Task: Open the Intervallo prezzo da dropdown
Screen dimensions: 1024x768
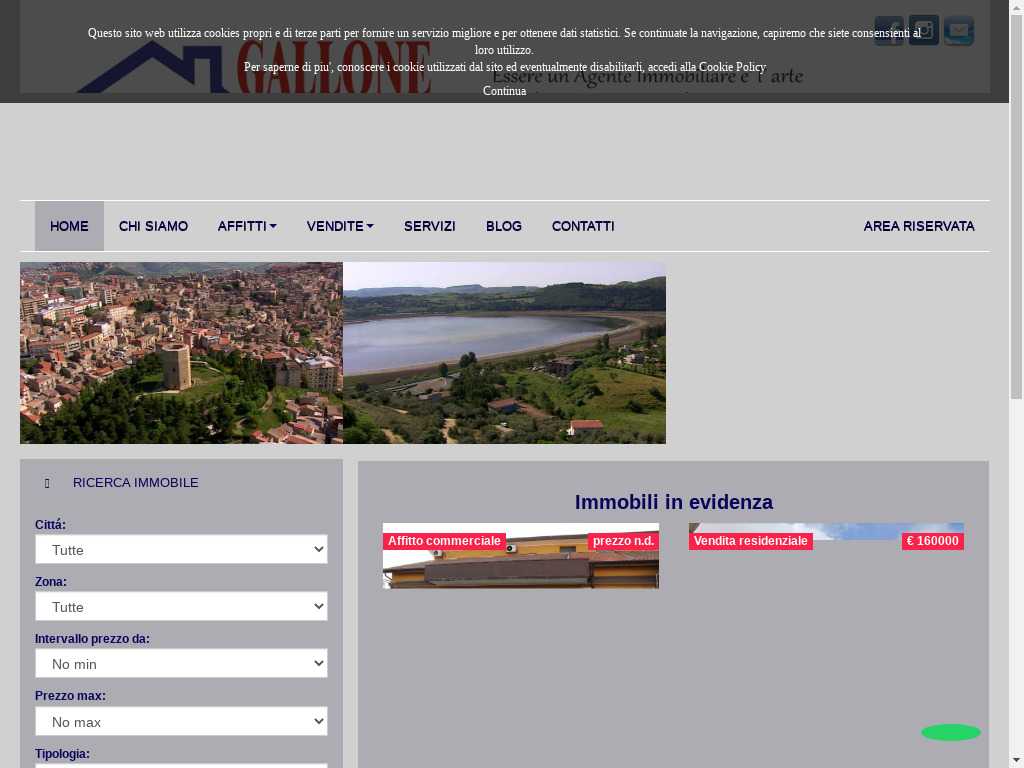Action: click(x=181, y=664)
